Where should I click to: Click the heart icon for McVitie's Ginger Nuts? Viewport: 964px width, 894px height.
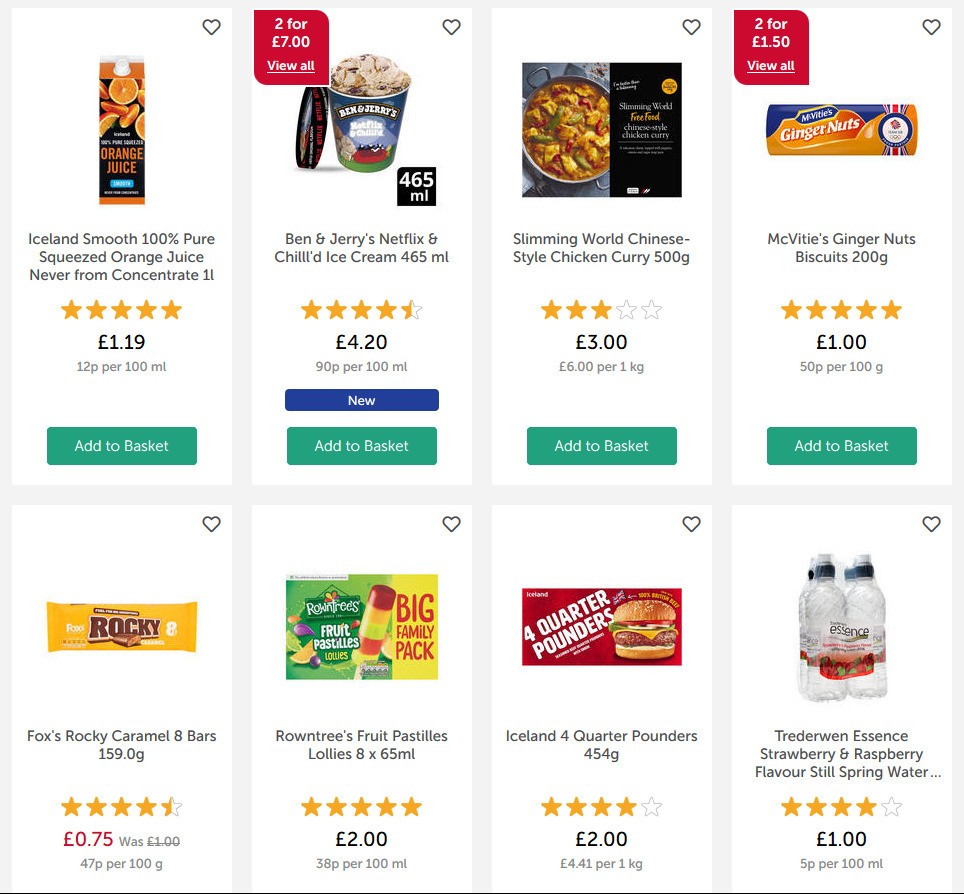point(931,27)
